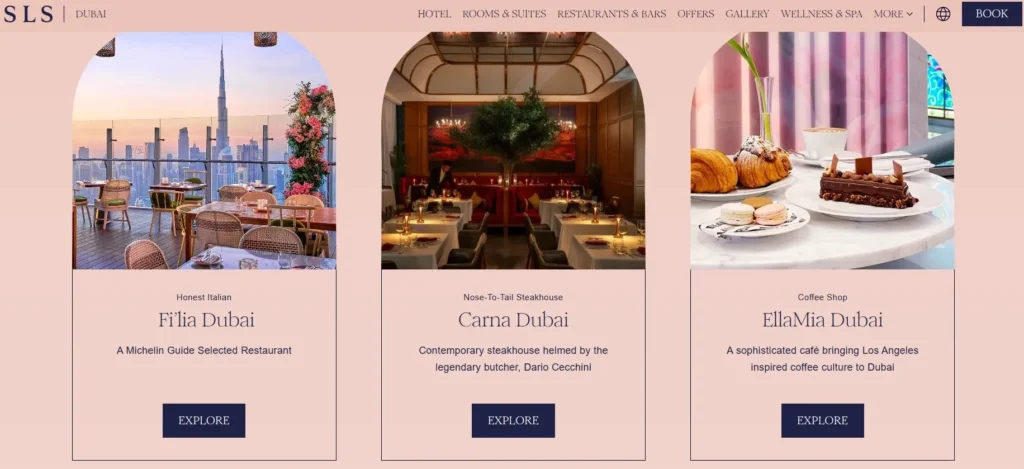The image size is (1024, 469).
Task: Open the GALLERY page
Action: point(747,14)
